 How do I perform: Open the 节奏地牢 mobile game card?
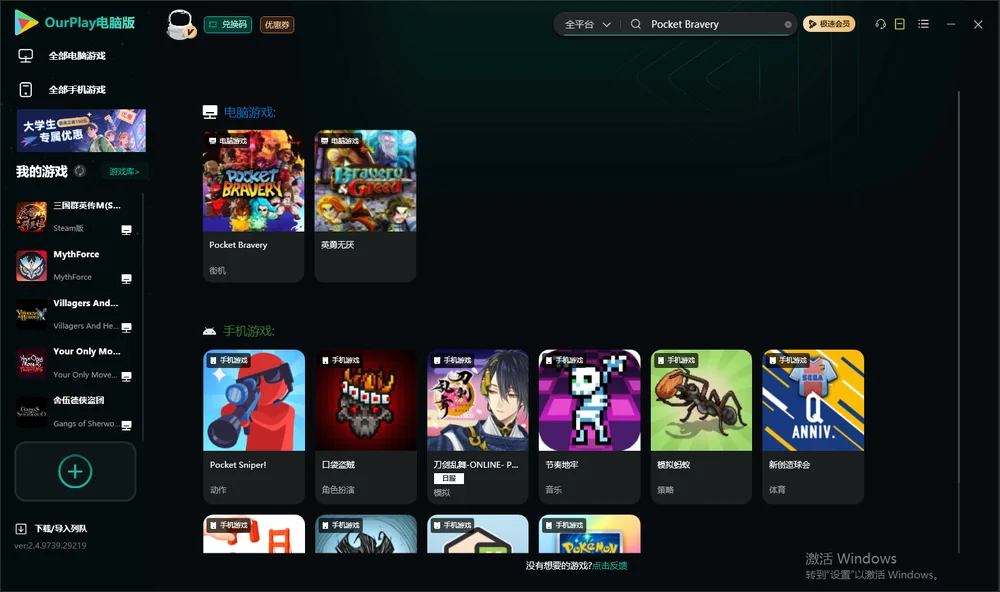coord(589,426)
